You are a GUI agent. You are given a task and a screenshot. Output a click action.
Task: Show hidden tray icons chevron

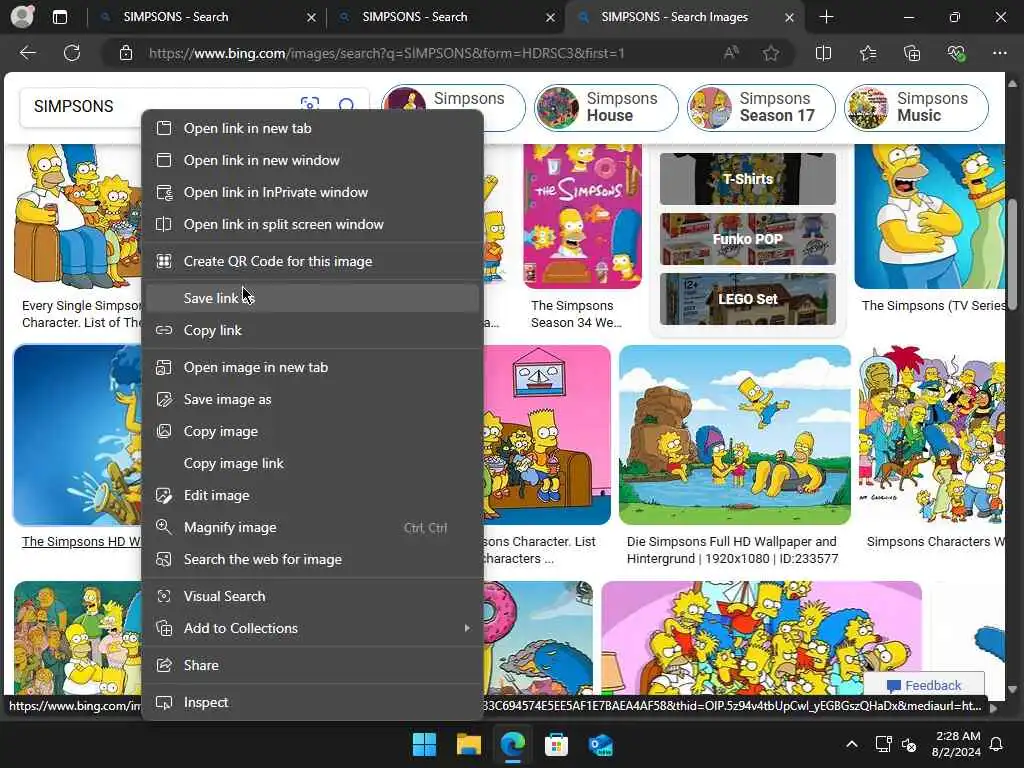(x=852, y=744)
